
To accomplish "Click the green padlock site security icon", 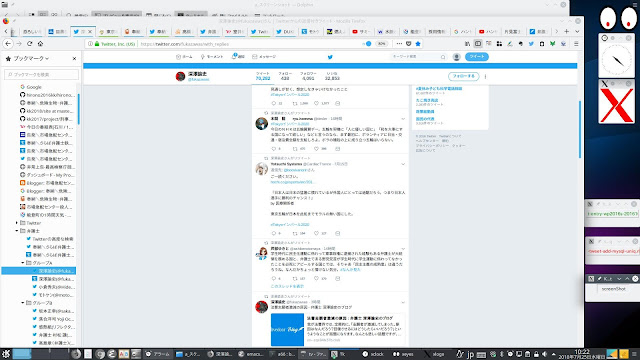I will tap(97, 44).
